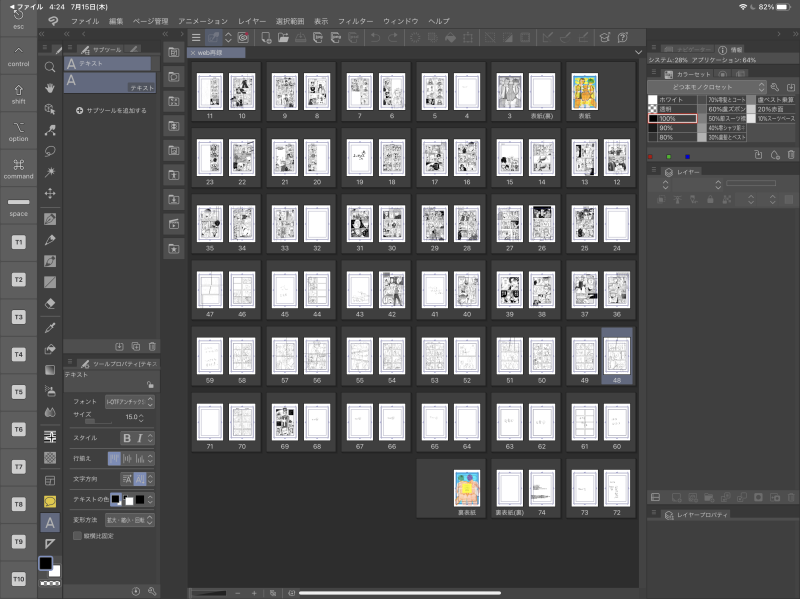800x599 pixels.
Task: Tap the T1 edge keyboard key
Action: [x=18, y=242]
